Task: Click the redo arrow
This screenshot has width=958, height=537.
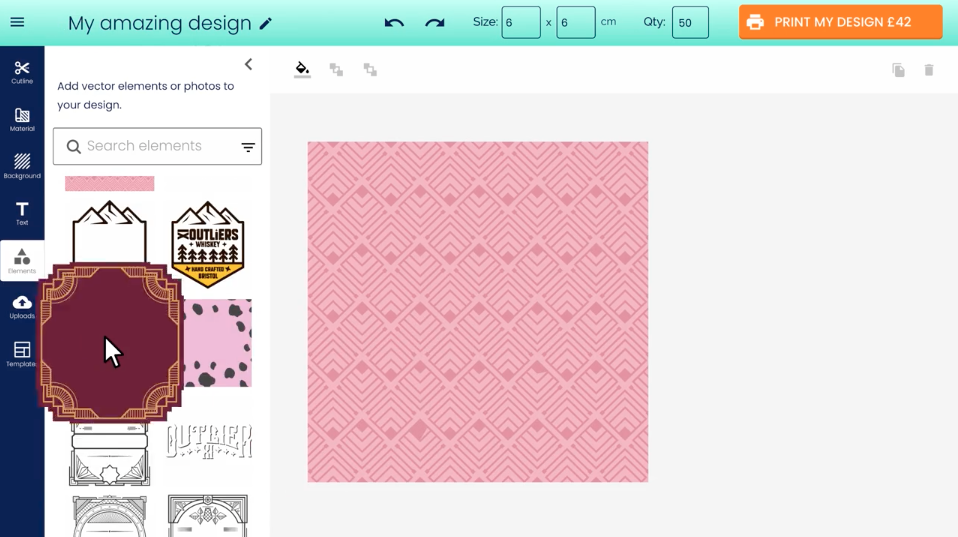Action: pyautogui.click(x=434, y=23)
